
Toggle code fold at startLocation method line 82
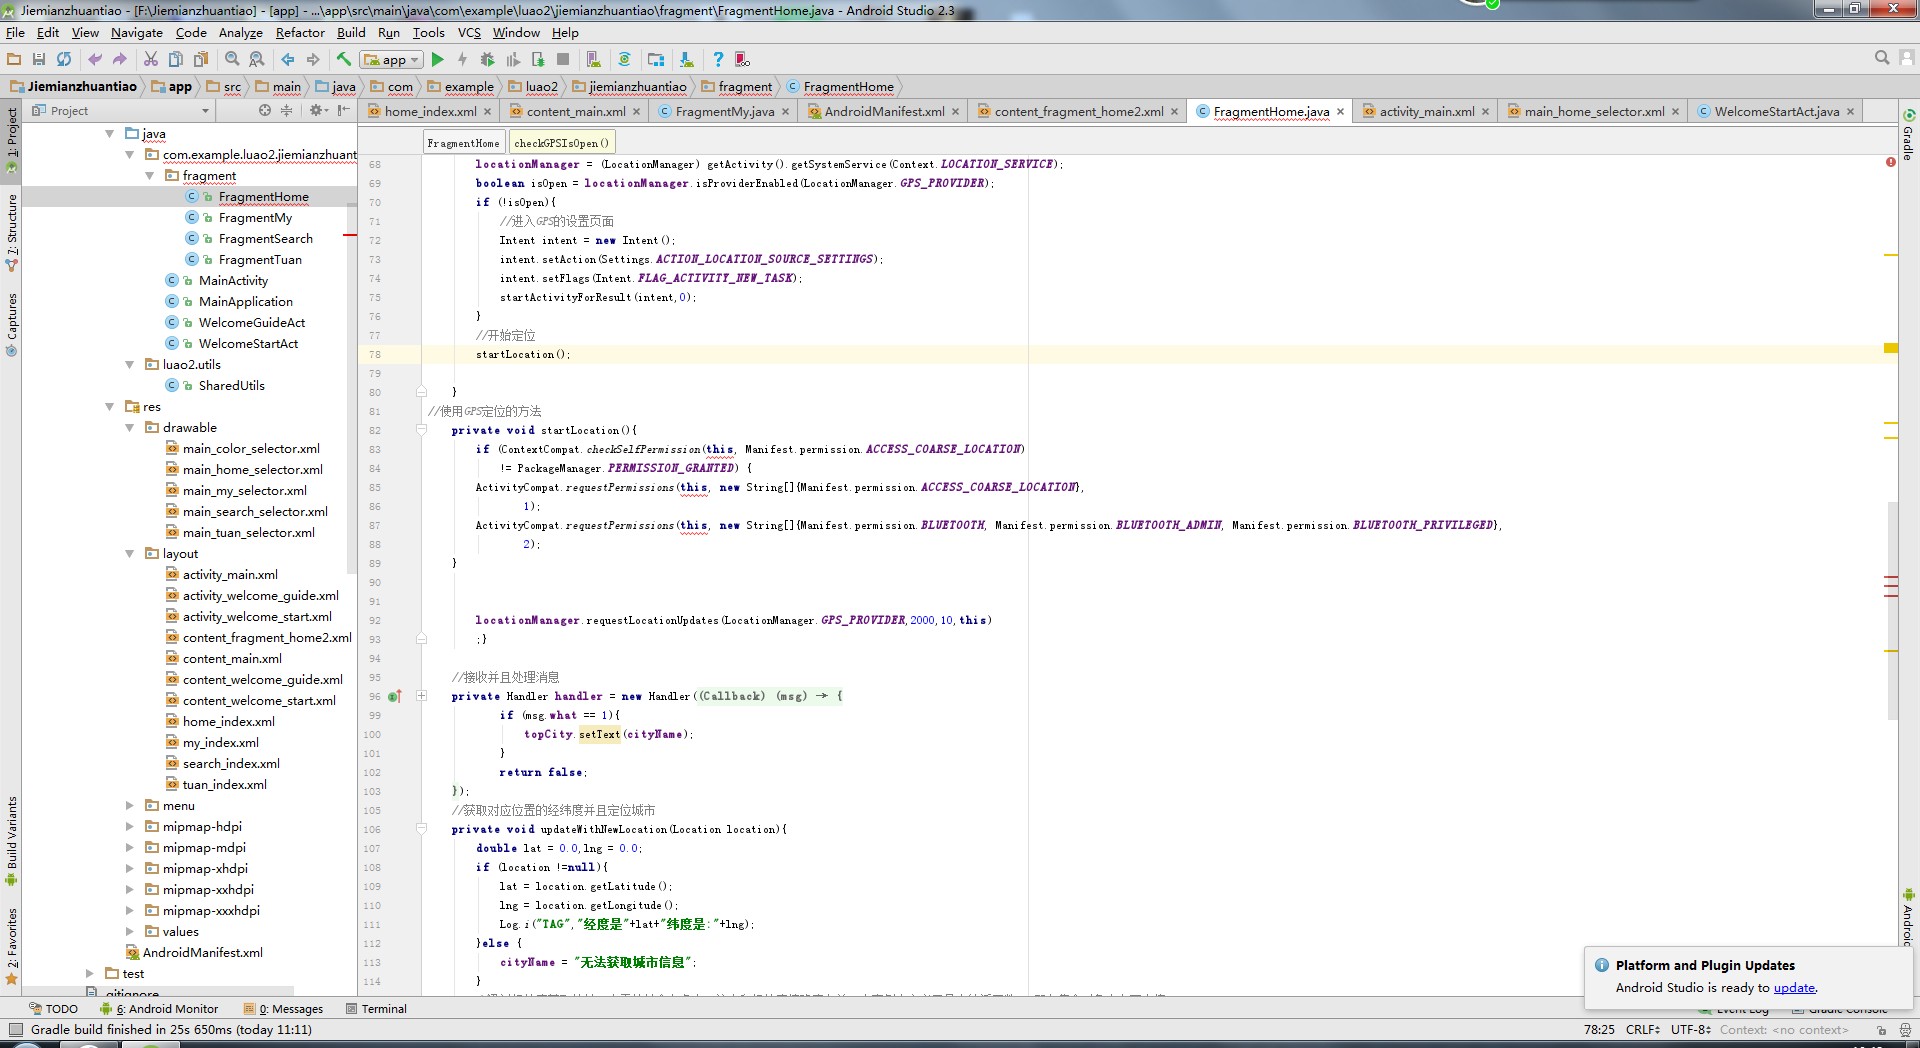[421, 430]
